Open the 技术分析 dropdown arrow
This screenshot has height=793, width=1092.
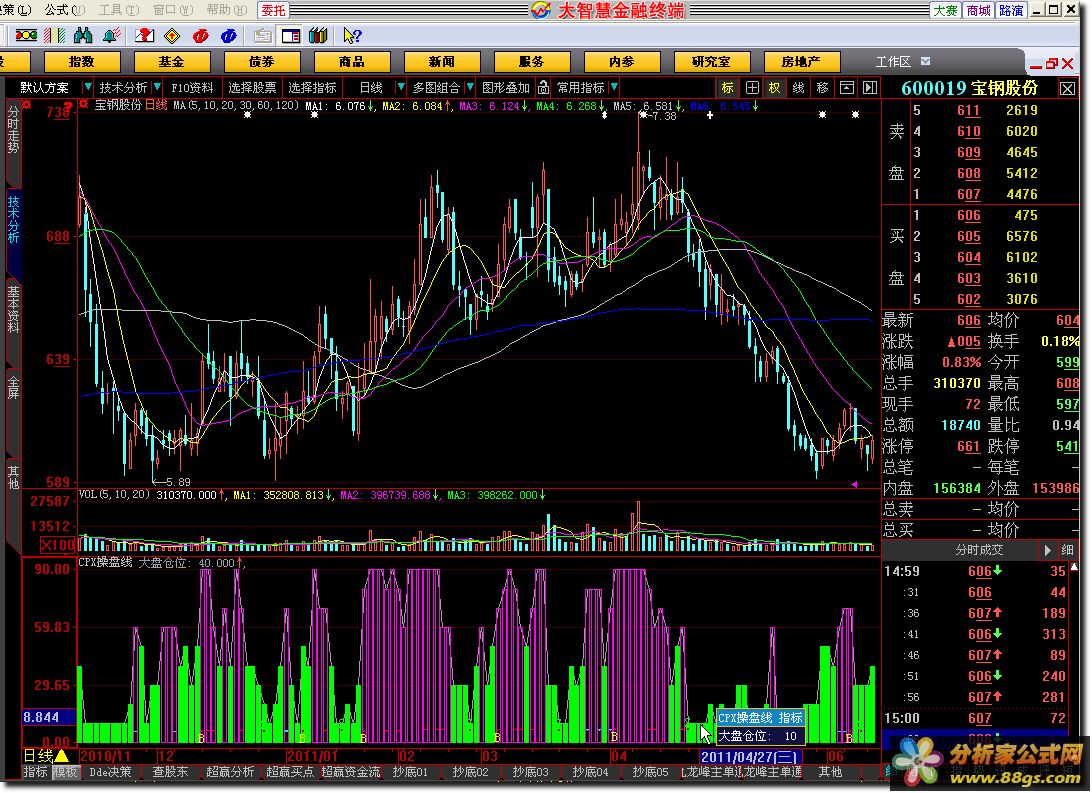(x=157, y=88)
